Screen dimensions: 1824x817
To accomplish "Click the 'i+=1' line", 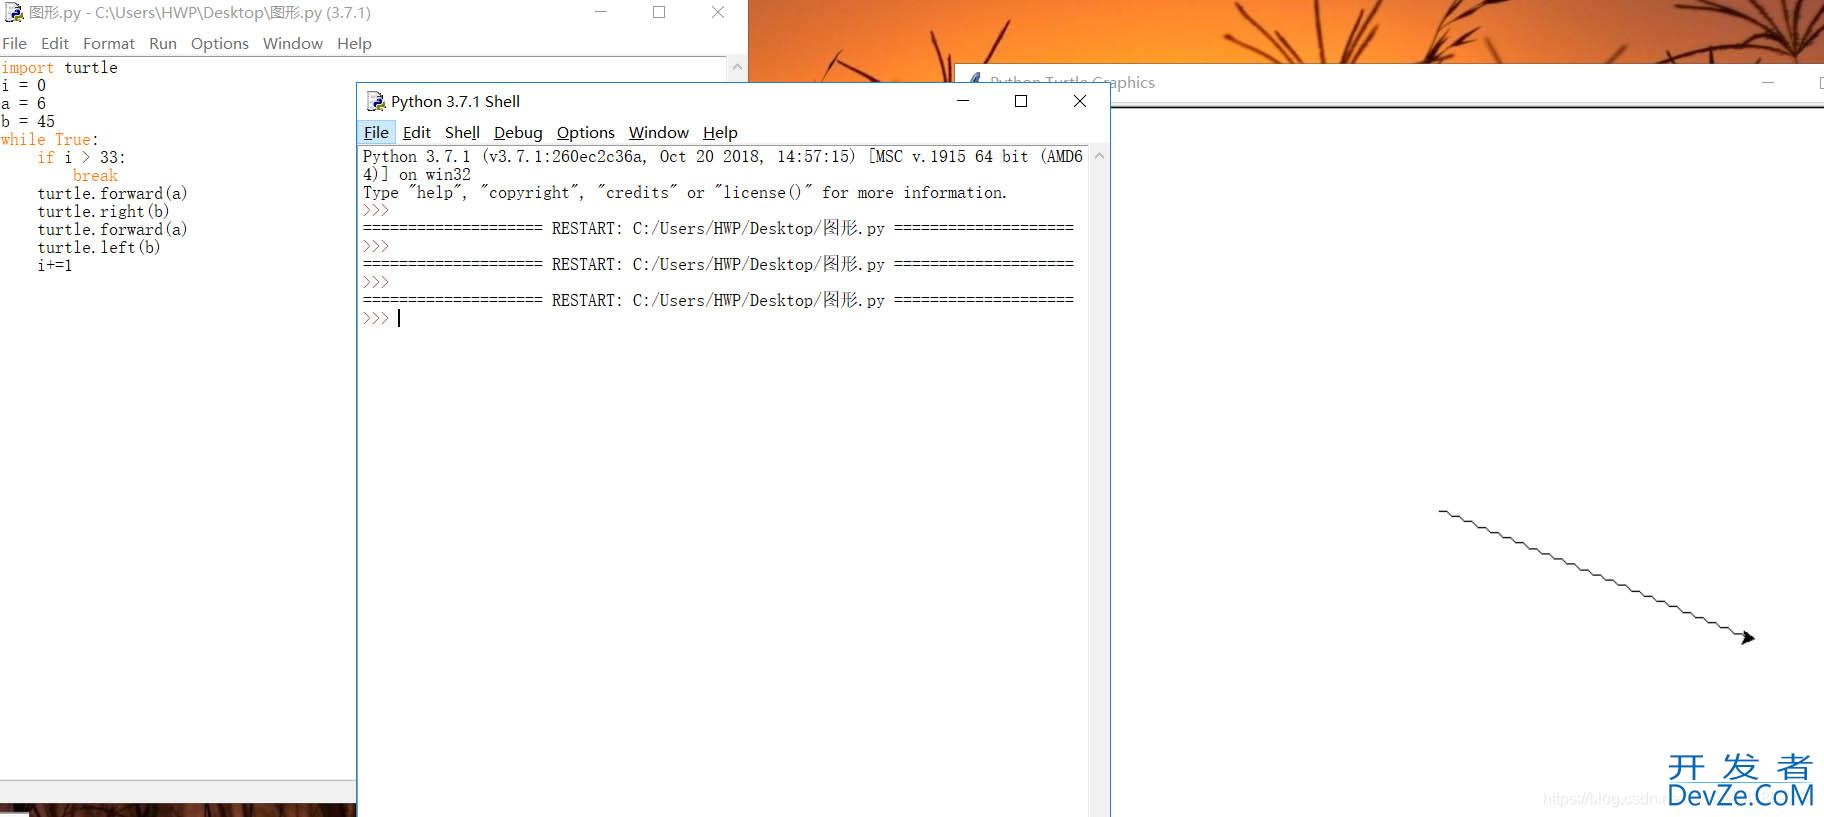I will click(x=55, y=265).
